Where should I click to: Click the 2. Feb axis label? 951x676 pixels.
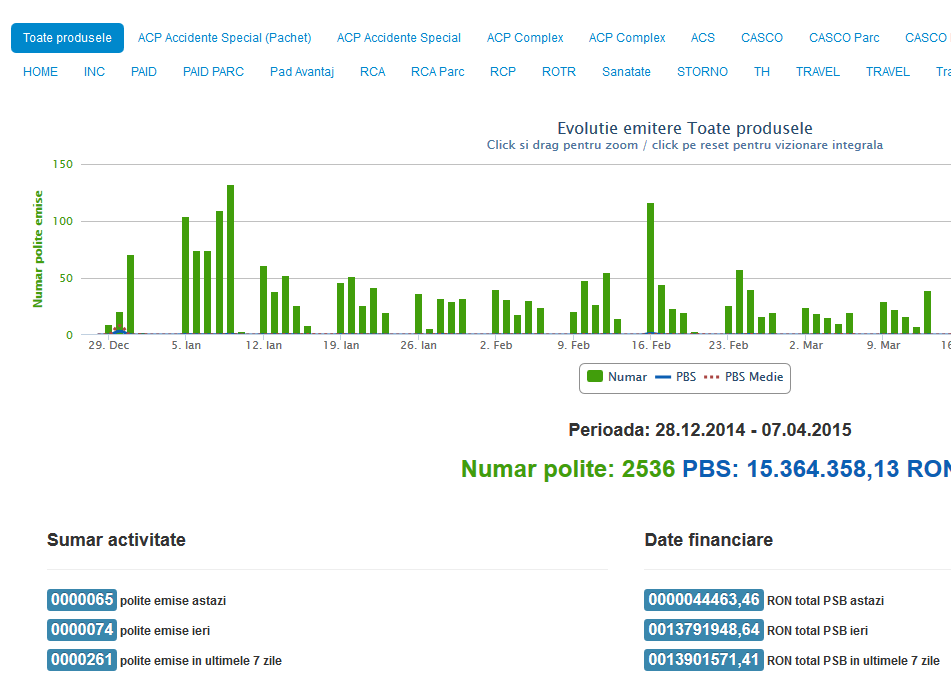496,345
